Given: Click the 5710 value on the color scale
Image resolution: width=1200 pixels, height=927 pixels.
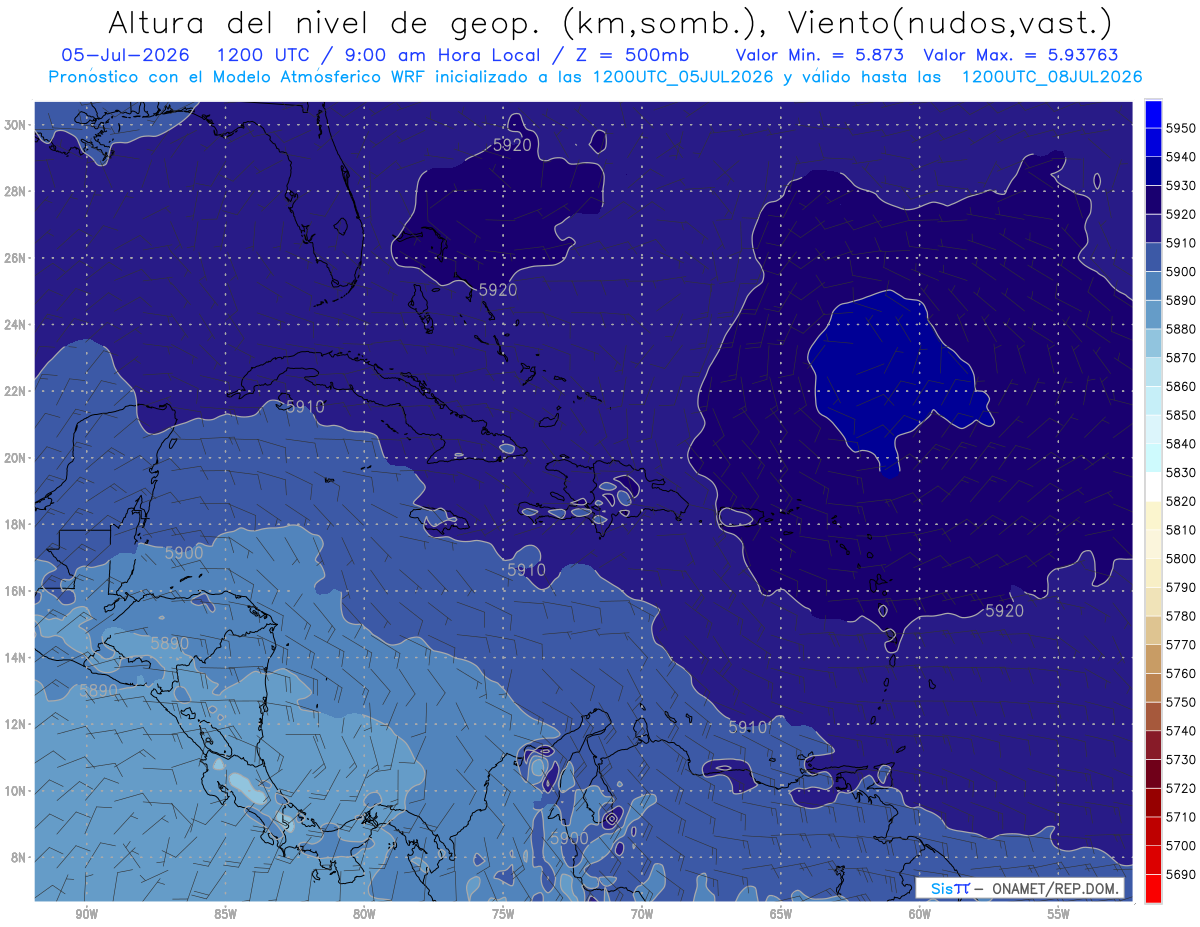Looking at the screenshot, I should coord(1181,816).
